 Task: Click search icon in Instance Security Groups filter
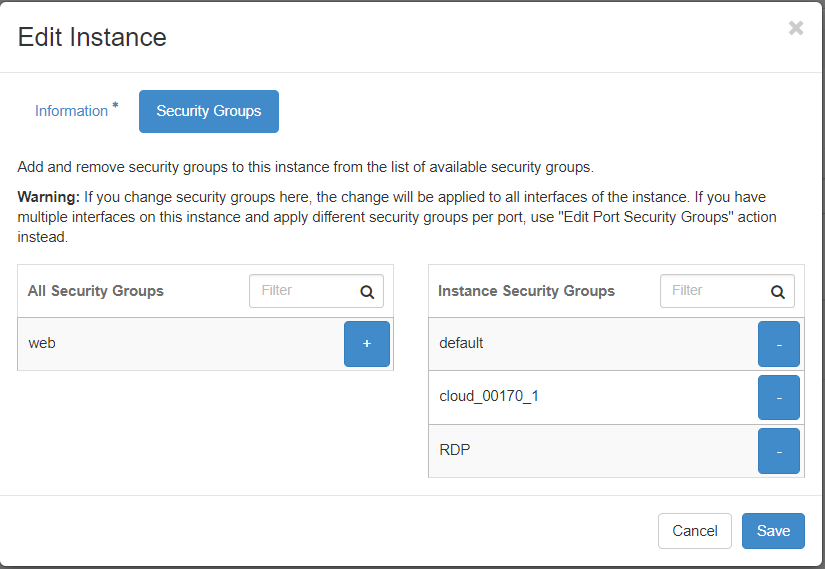pyautogui.click(x=778, y=292)
